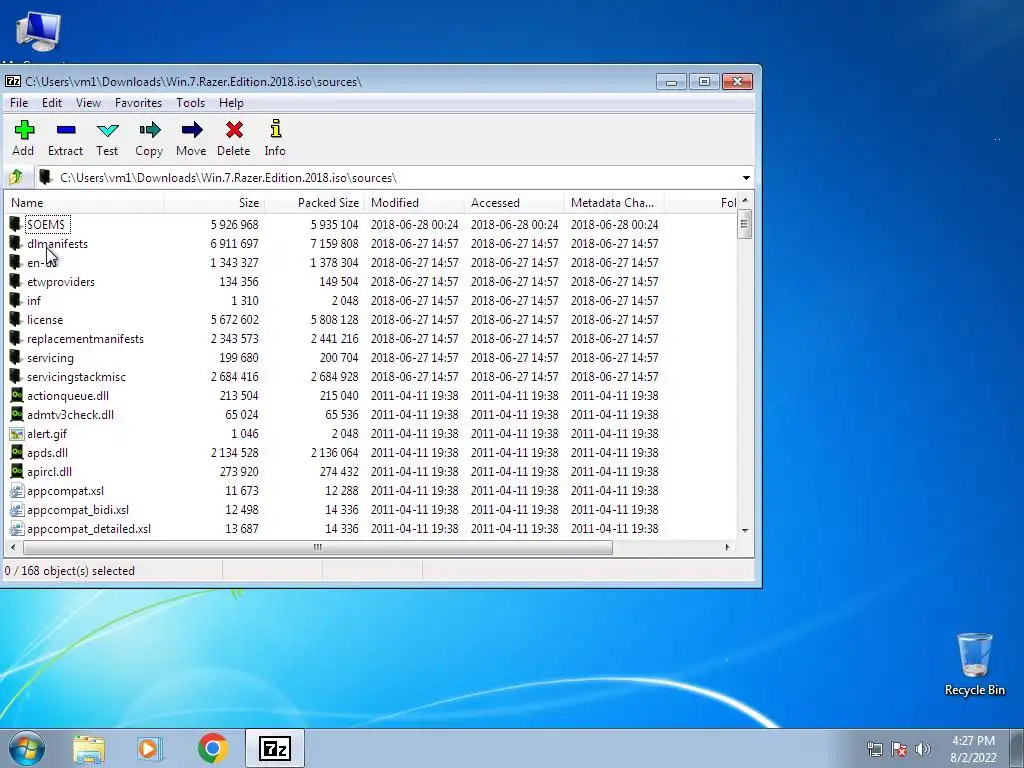Screen dimensions: 1024x768
Task: Open the Edit menu
Action: pyautogui.click(x=52, y=103)
